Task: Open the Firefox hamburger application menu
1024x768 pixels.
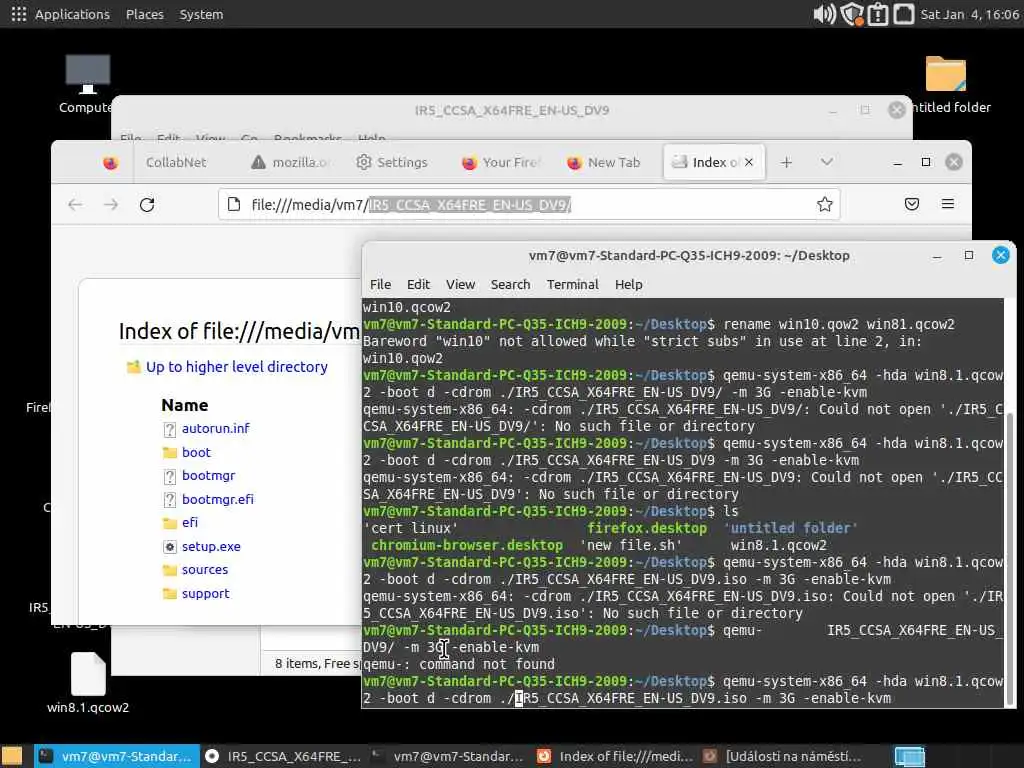Action: (948, 204)
